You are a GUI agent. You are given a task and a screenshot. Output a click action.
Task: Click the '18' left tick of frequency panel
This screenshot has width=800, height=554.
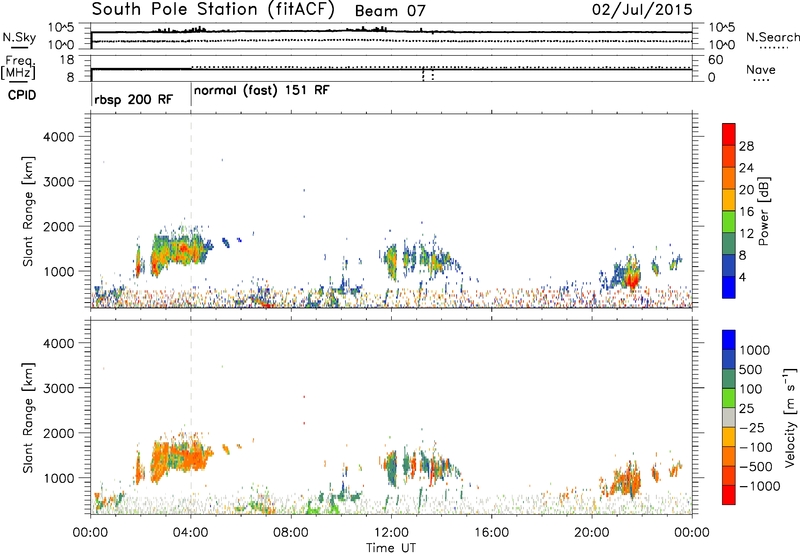point(67,60)
